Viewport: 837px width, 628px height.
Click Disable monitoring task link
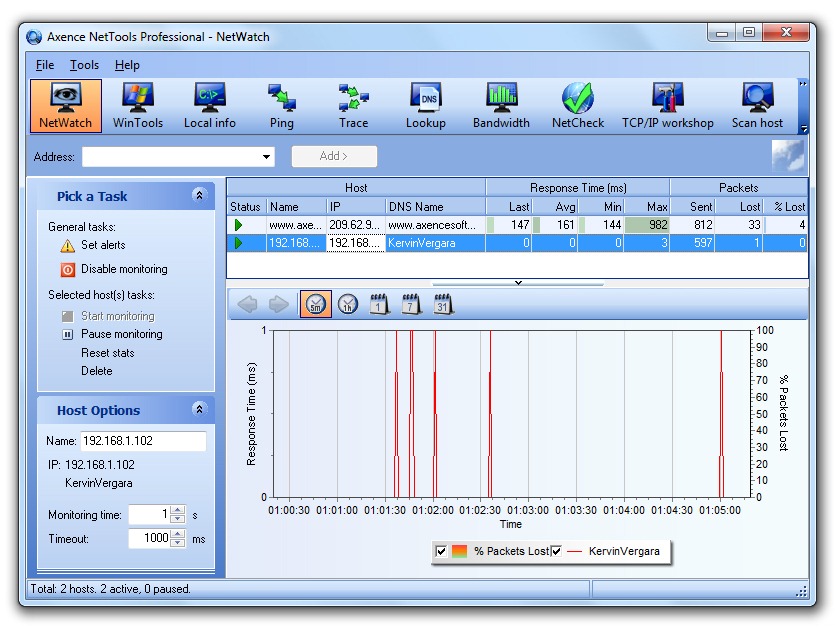pos(124,269)
